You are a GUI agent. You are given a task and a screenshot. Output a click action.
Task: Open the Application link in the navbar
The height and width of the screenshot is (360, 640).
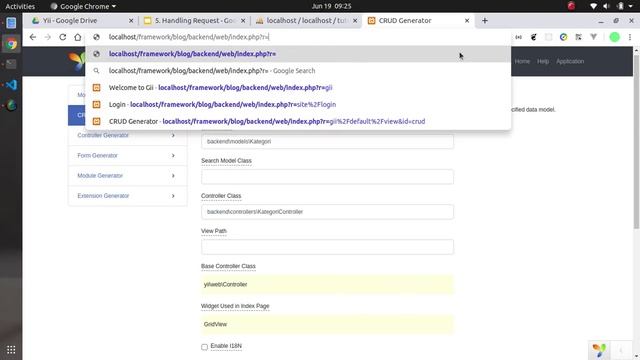(570, 61)
